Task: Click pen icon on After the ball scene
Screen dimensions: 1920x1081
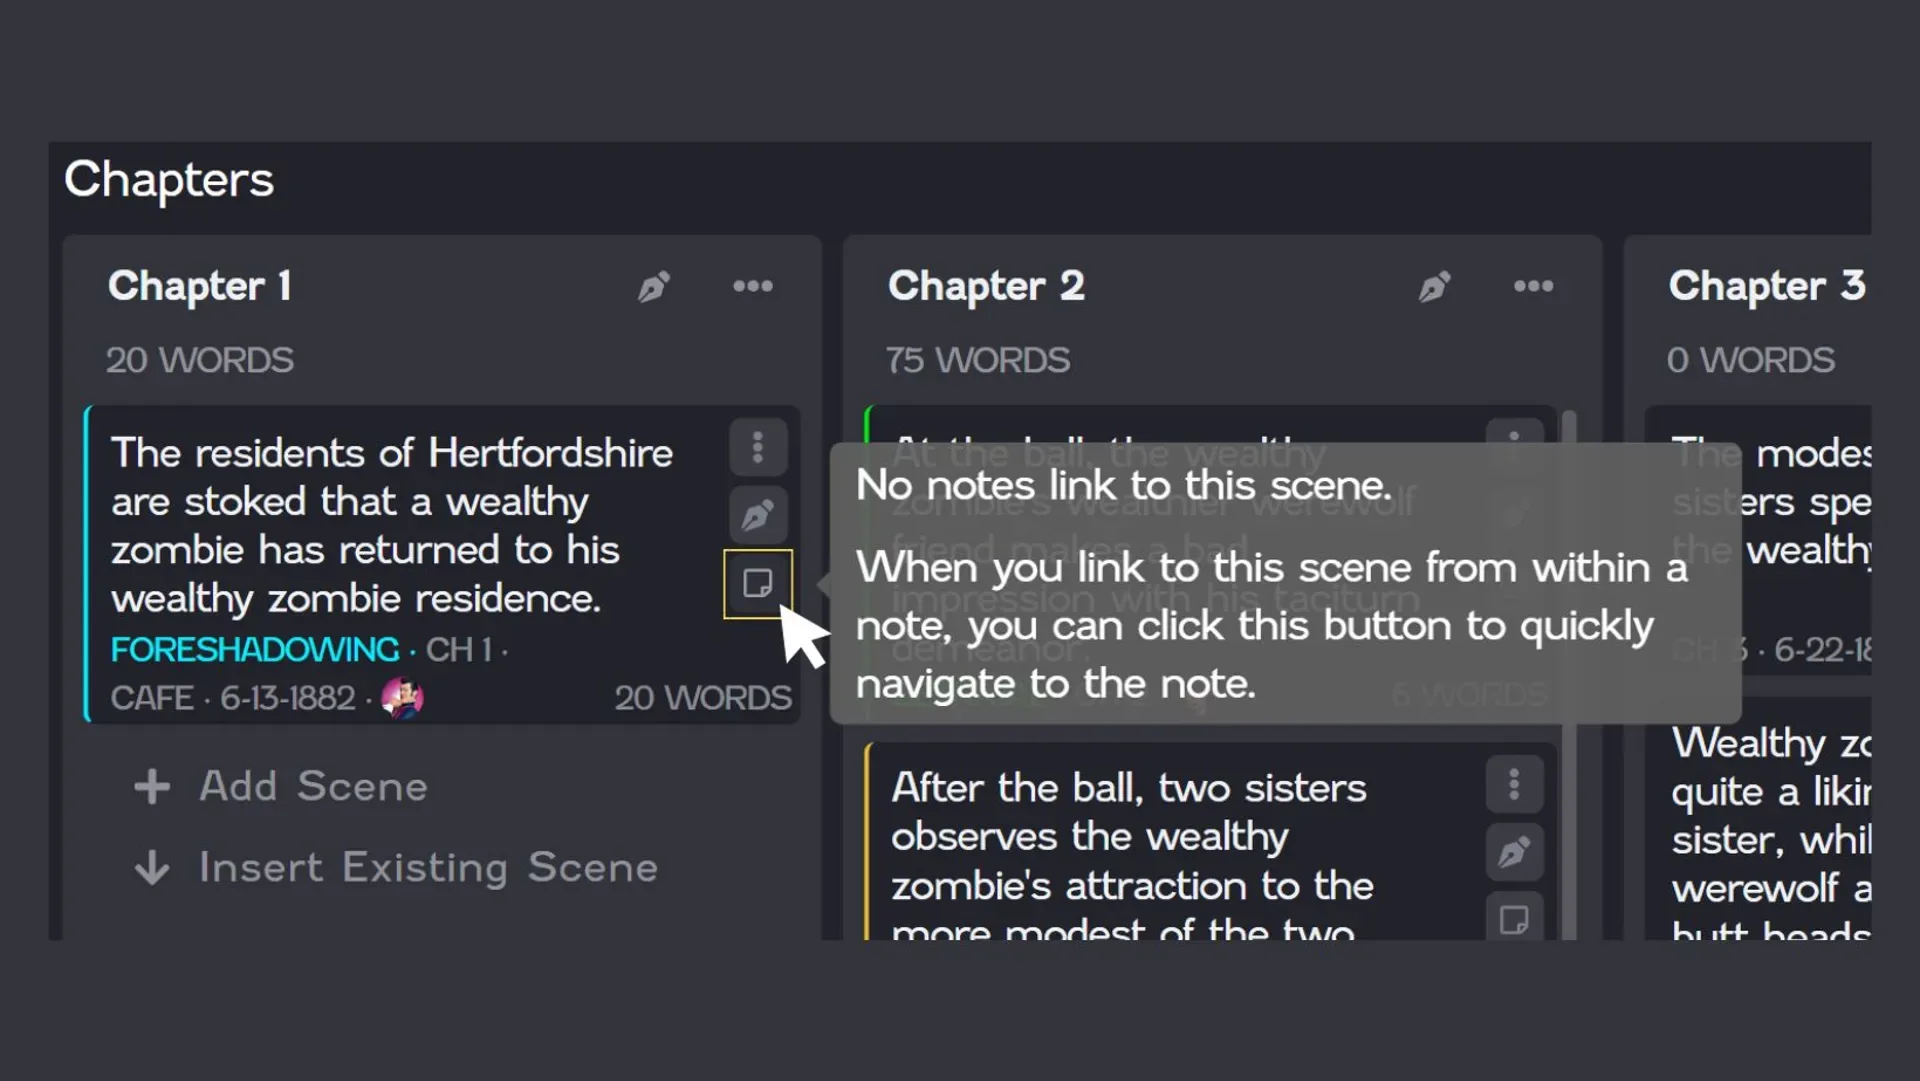Action: pyautogui.click(x=1514, y=852)
